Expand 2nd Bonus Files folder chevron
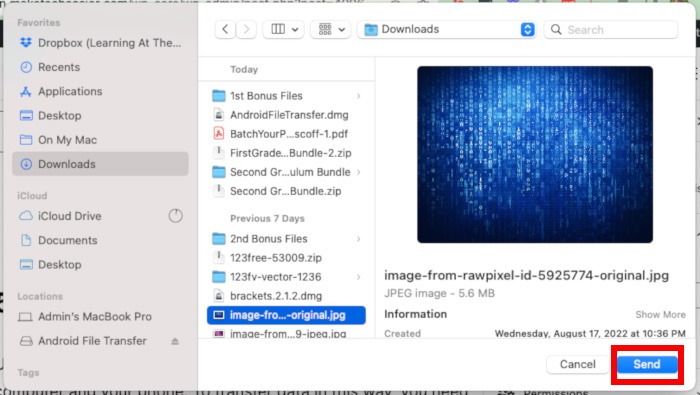 point(358,239)
